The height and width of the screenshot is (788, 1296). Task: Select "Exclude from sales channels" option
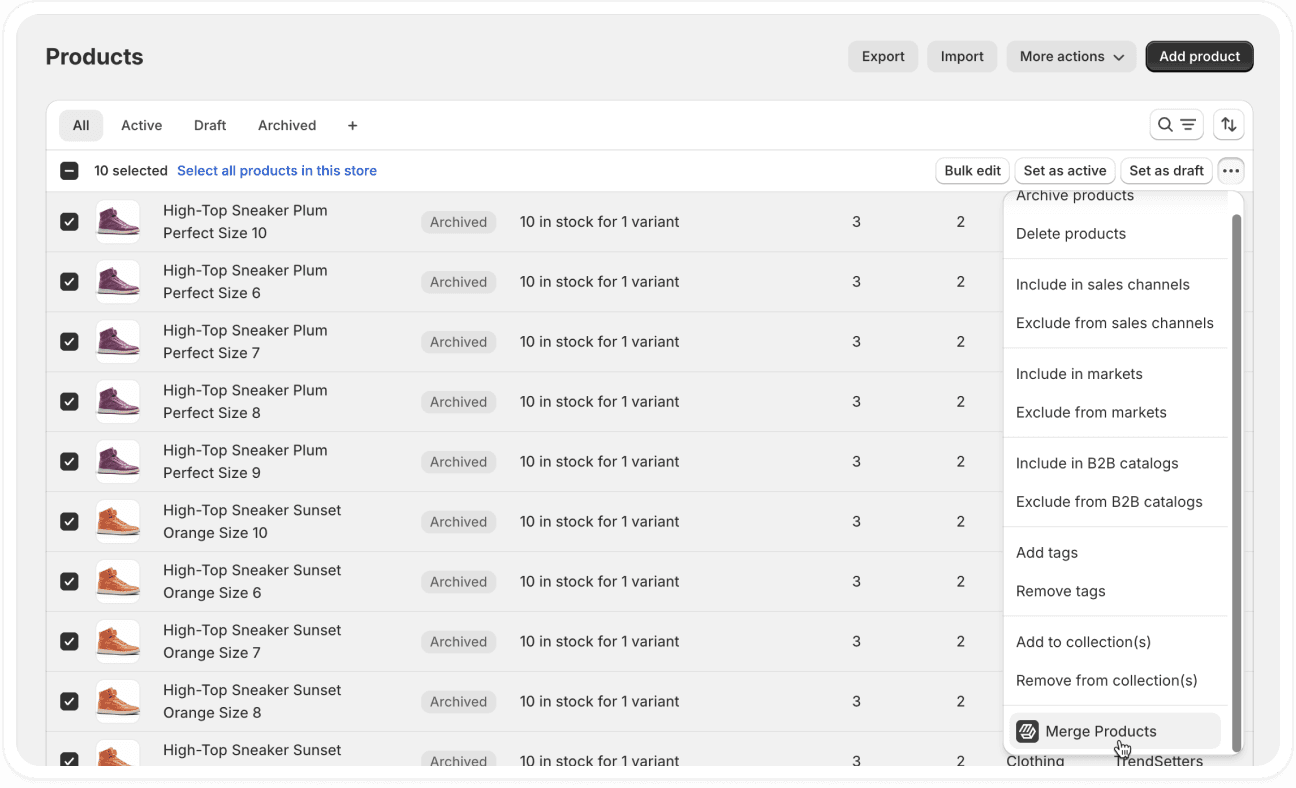(1114, 322)
